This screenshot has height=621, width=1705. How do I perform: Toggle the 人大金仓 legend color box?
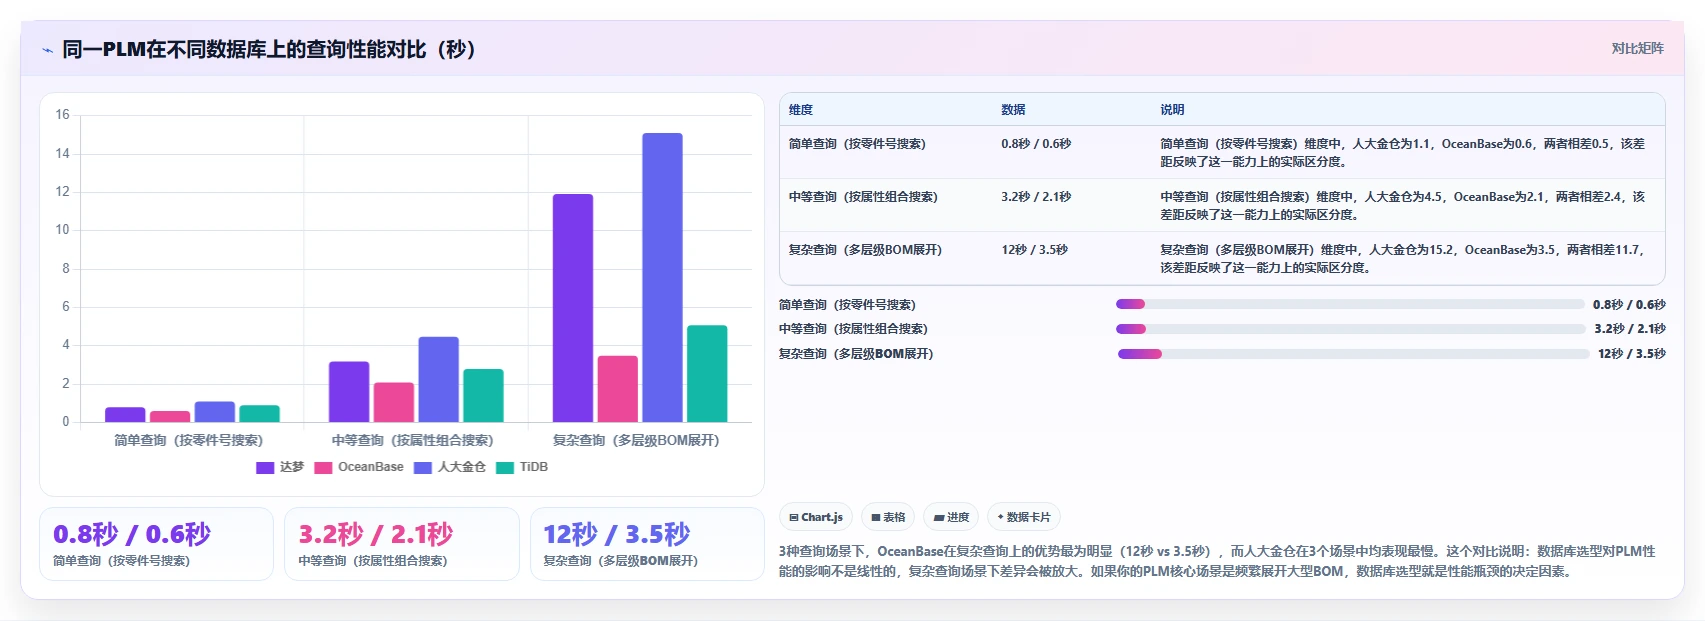pos(423,467)
